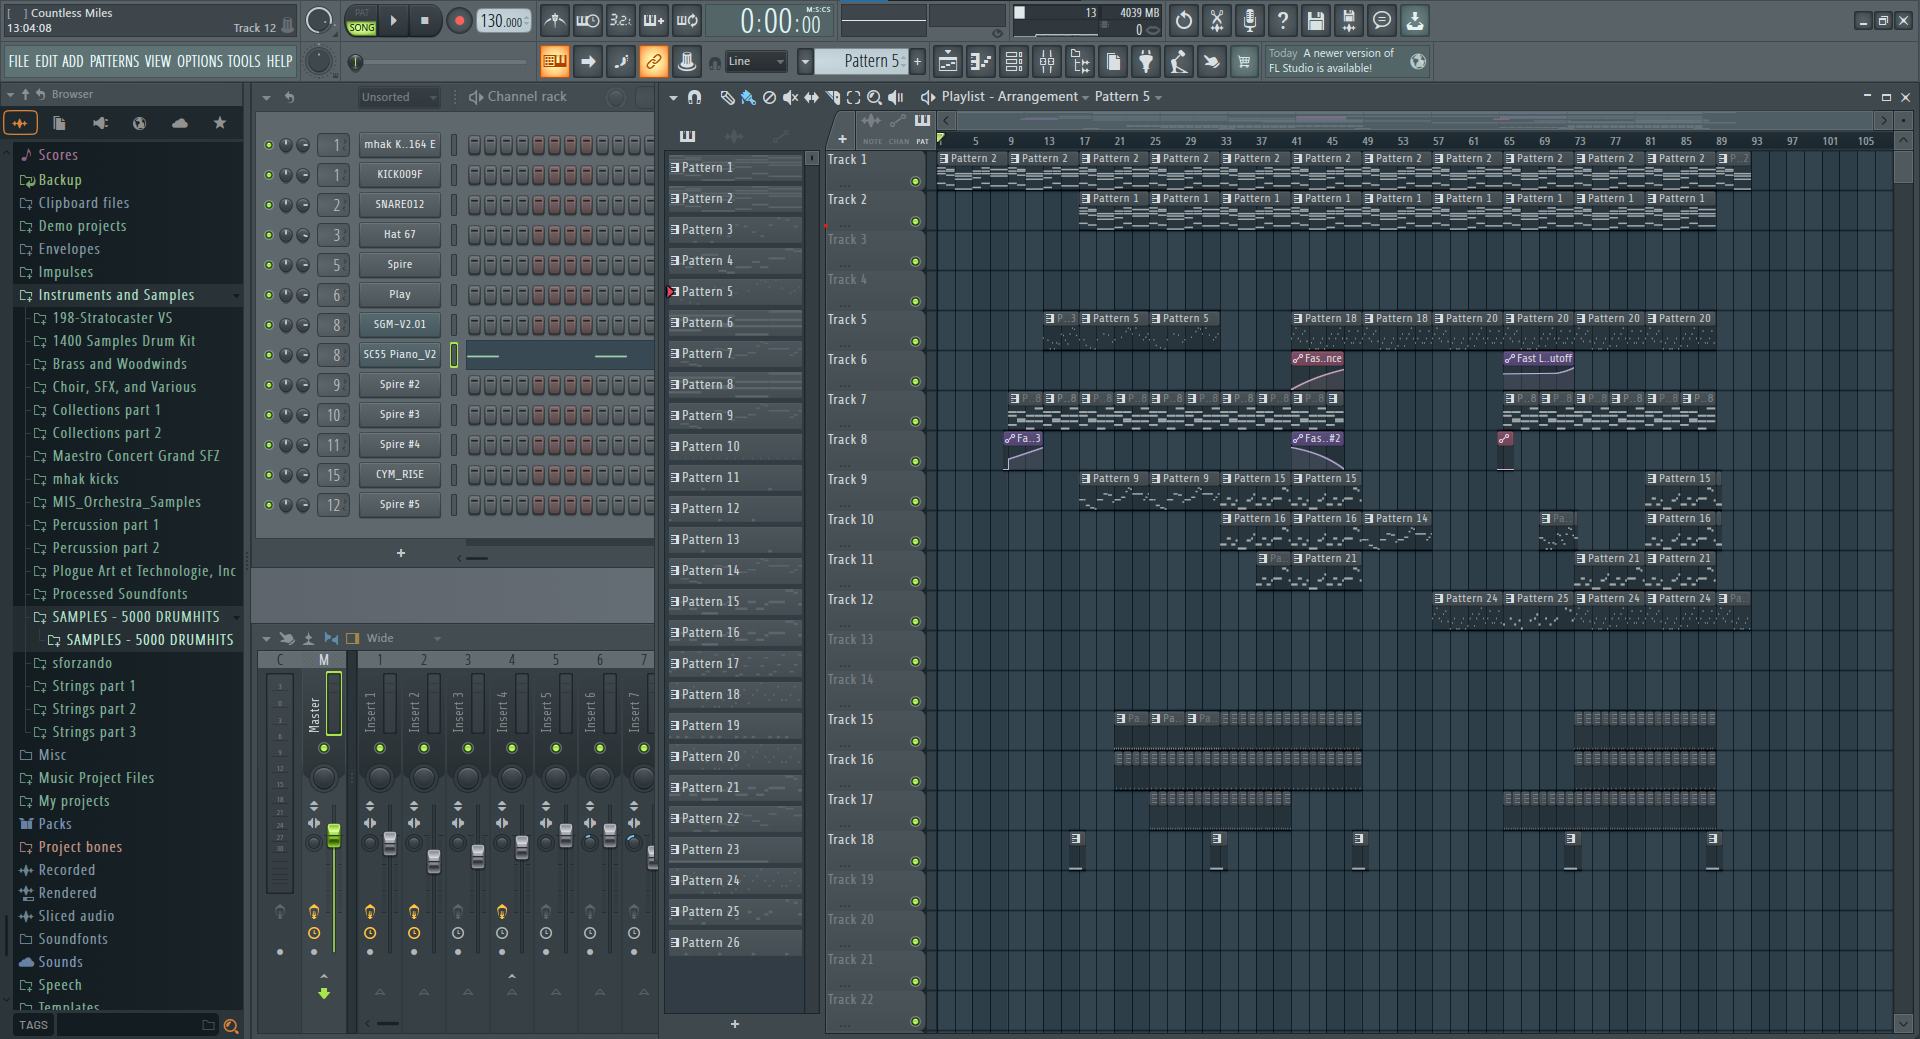Open the Line snap mode dropdown
The image size is (1920, 1039).
[x=756, y=62]
